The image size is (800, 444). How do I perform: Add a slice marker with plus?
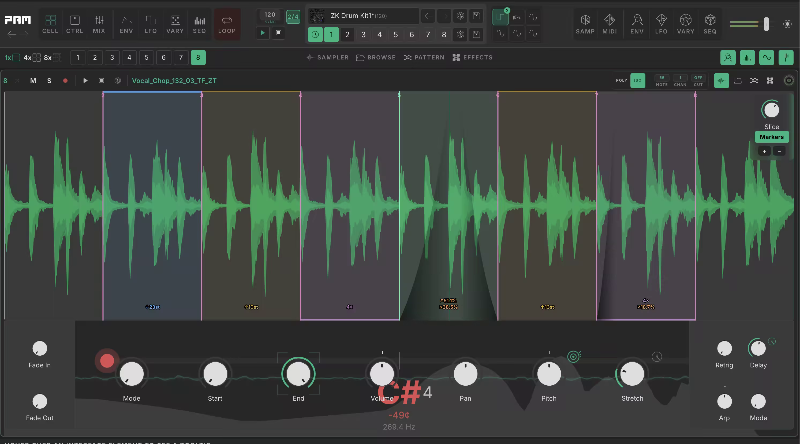point(764,151)
